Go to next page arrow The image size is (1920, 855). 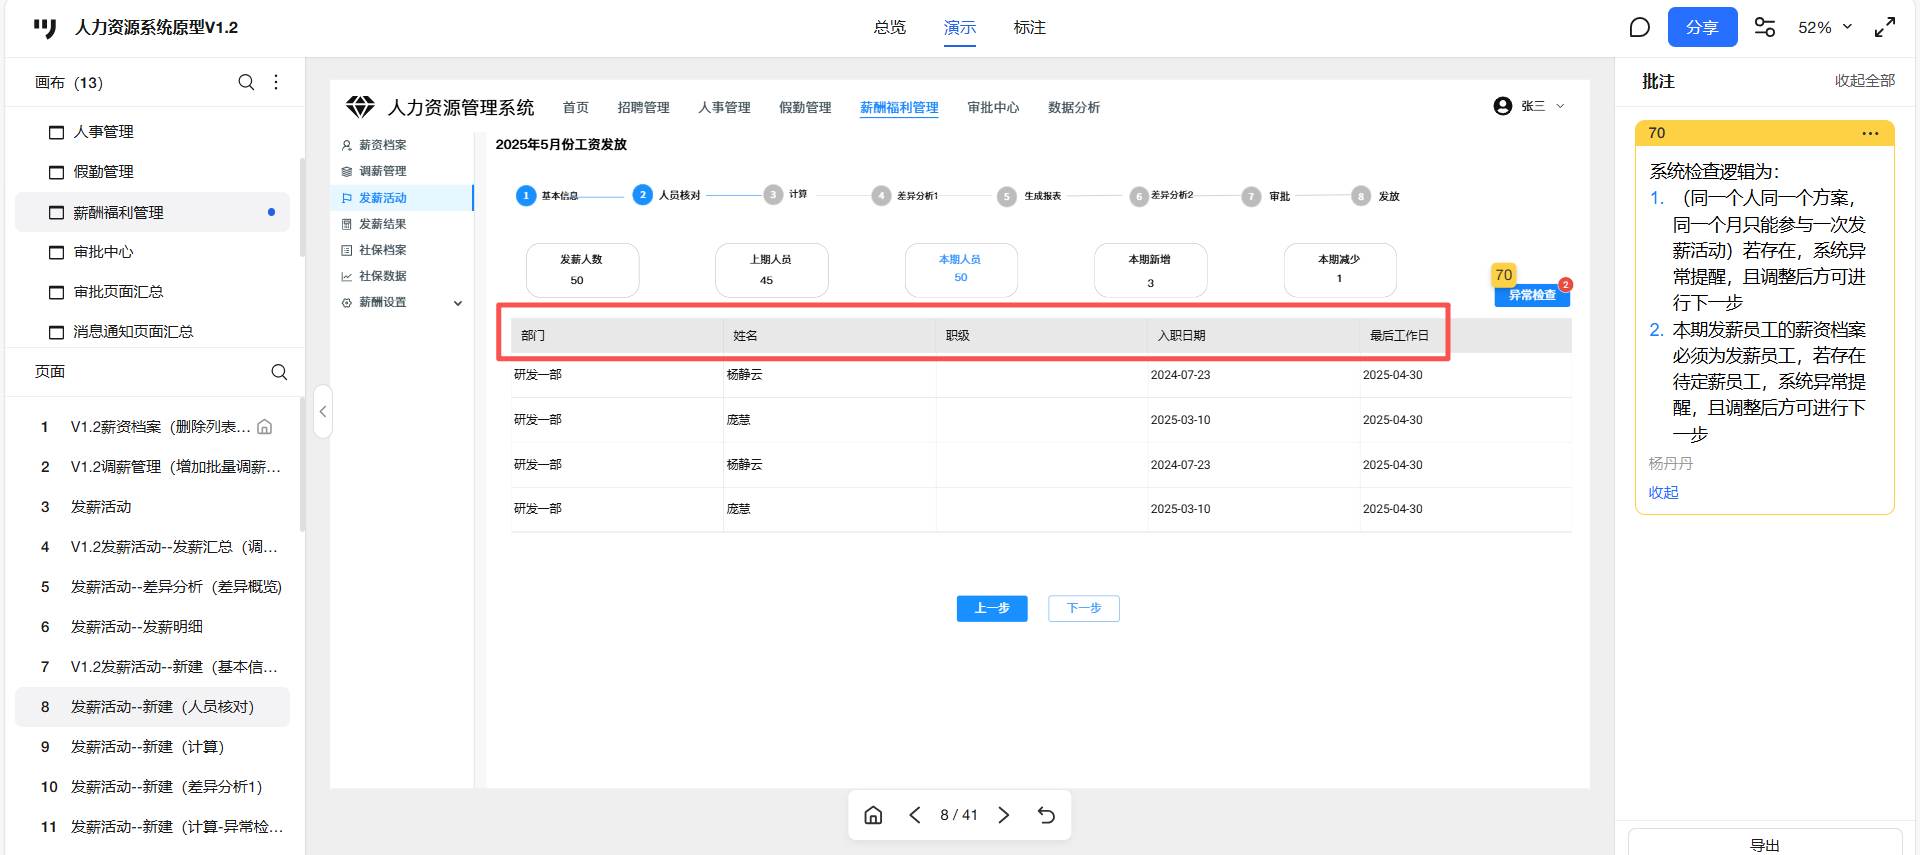point(1004,815)
